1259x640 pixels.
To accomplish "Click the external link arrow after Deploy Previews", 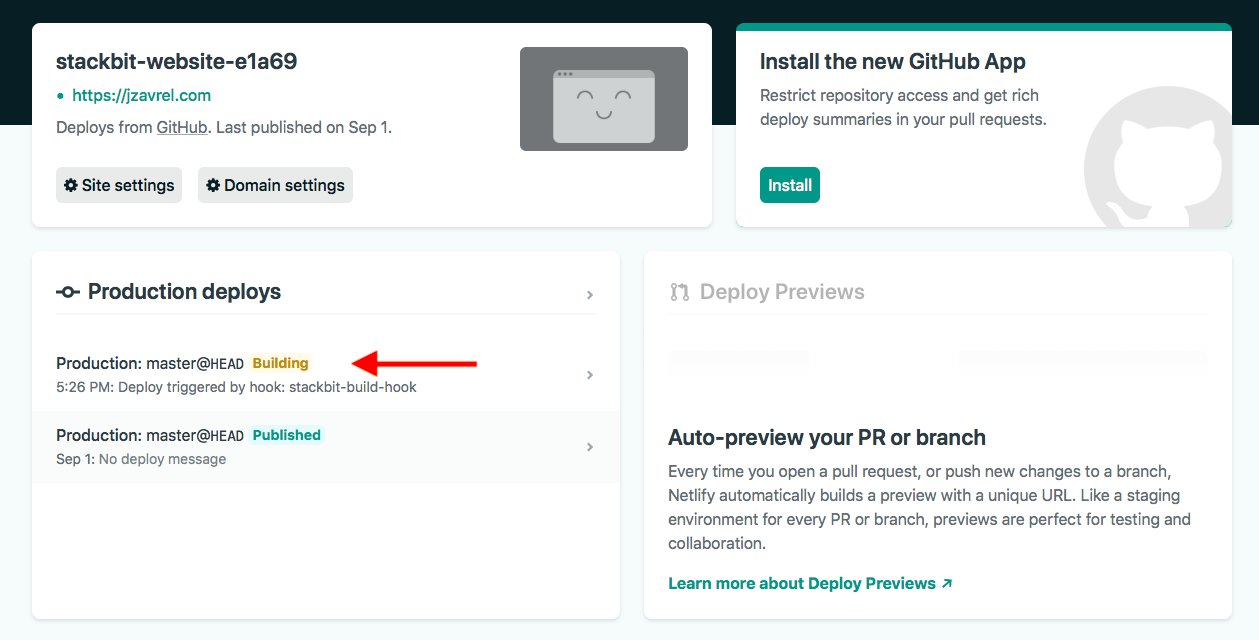I will click(946, 583).
